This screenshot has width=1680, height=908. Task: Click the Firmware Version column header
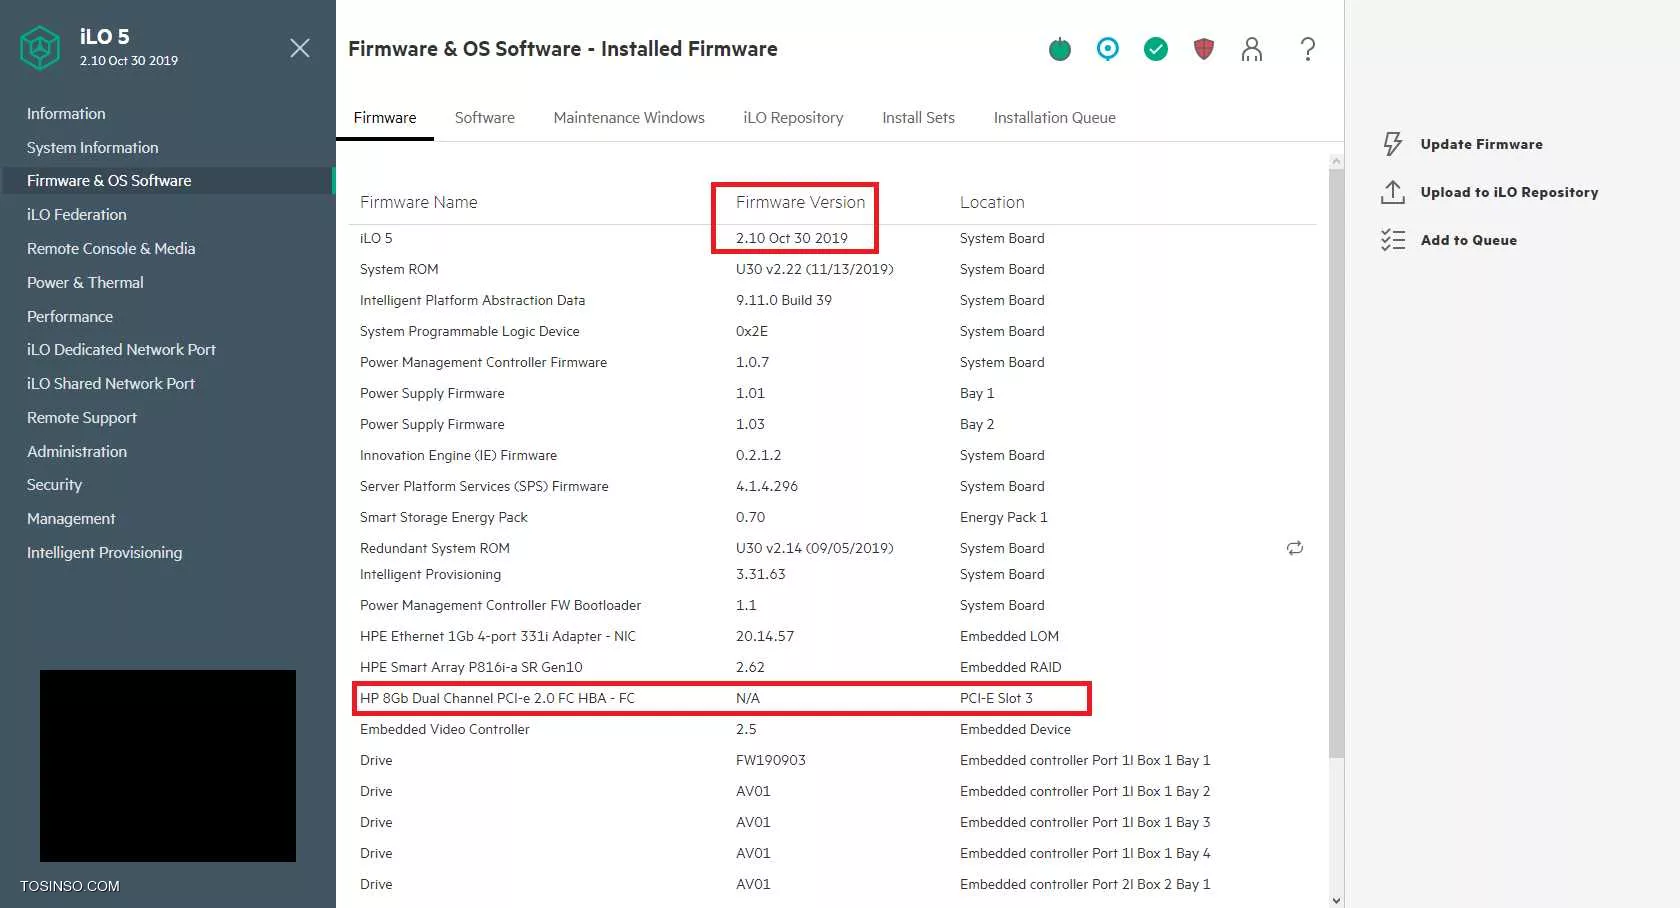click(800, 202)
